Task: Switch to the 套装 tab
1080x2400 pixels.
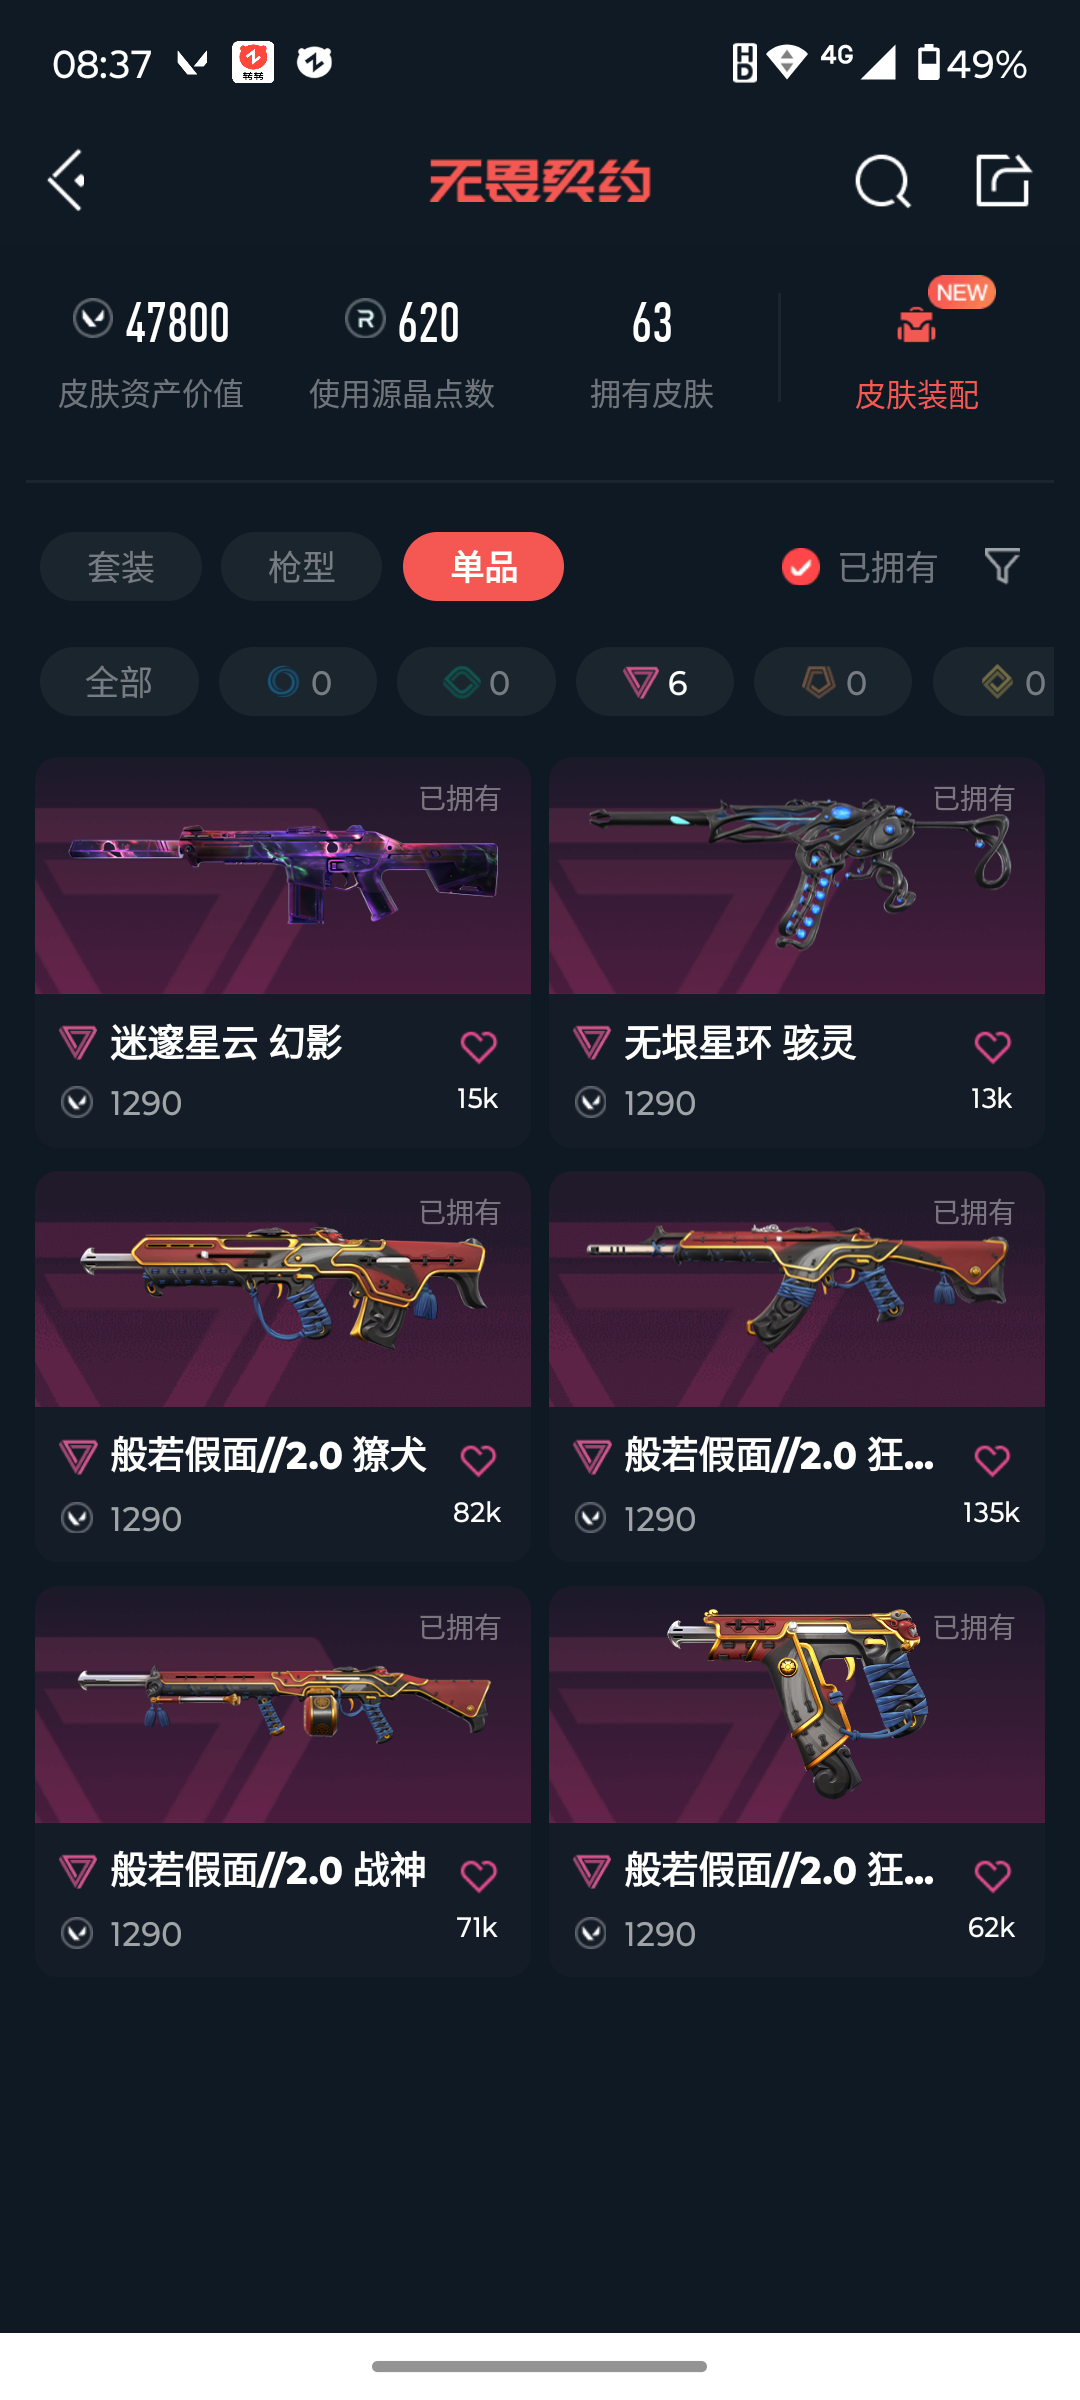Action: pyautogui.click(x=121, y=567)
